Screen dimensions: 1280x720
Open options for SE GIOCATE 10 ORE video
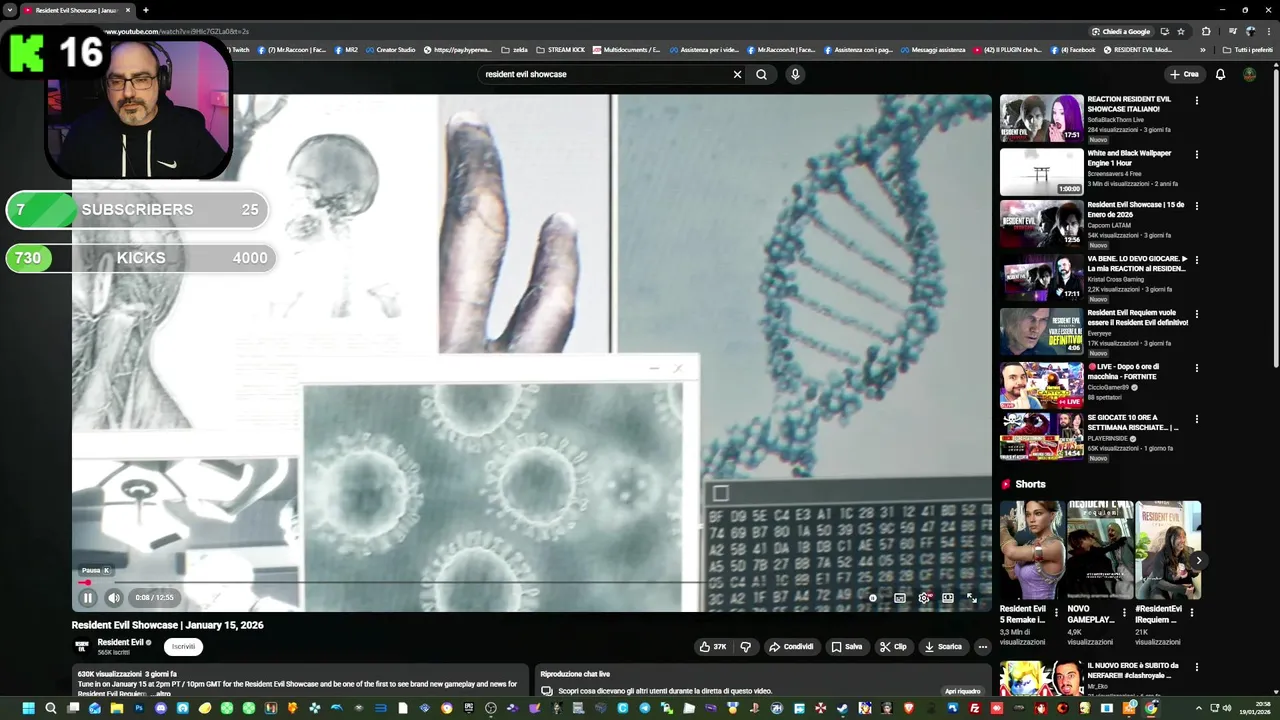[1197, 419]
